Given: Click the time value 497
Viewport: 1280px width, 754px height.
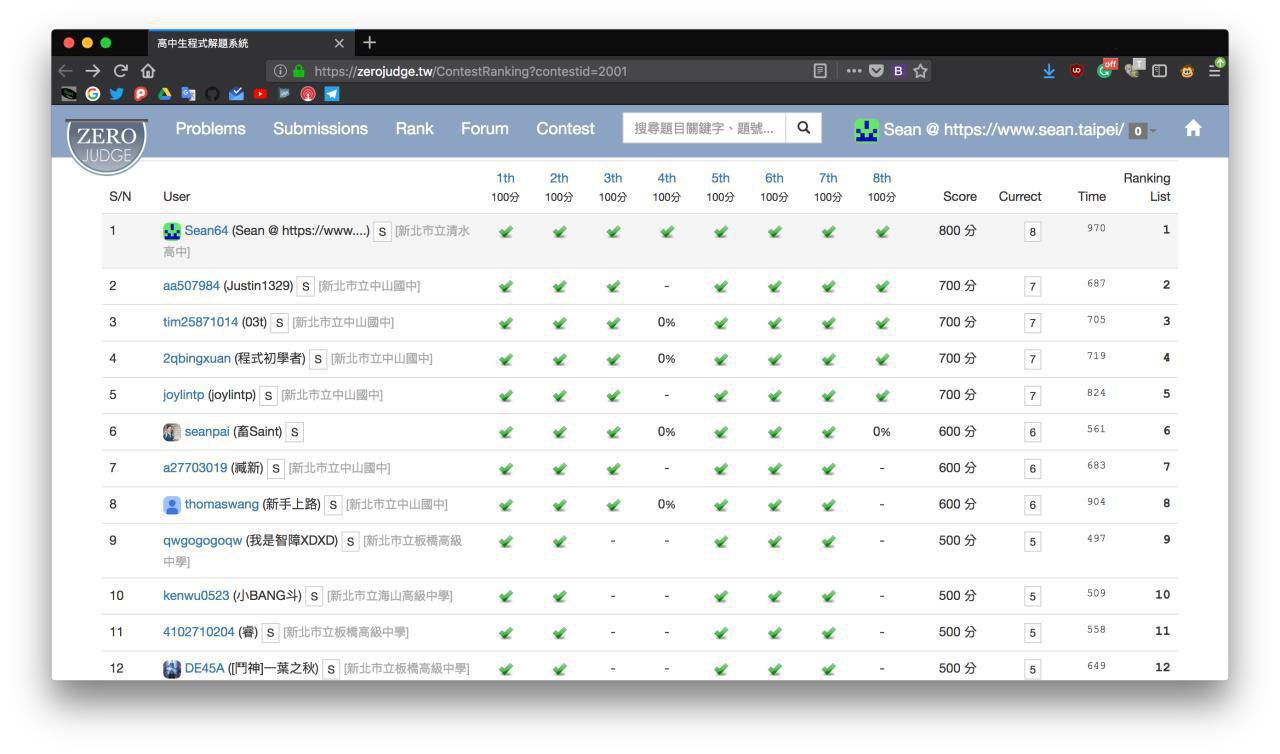Looking at the screenshot, I should [x=1096, y=539].
